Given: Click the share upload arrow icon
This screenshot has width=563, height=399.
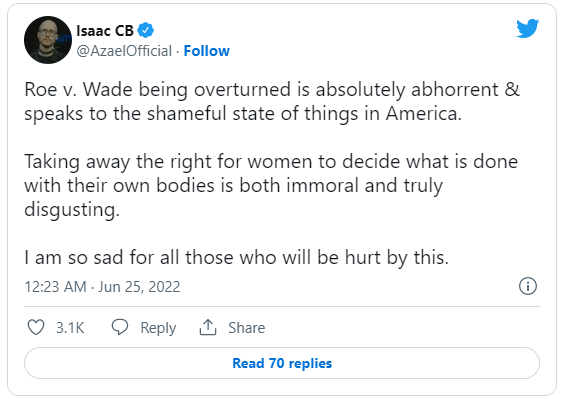Looking at the screenshot, I should 208,327.
